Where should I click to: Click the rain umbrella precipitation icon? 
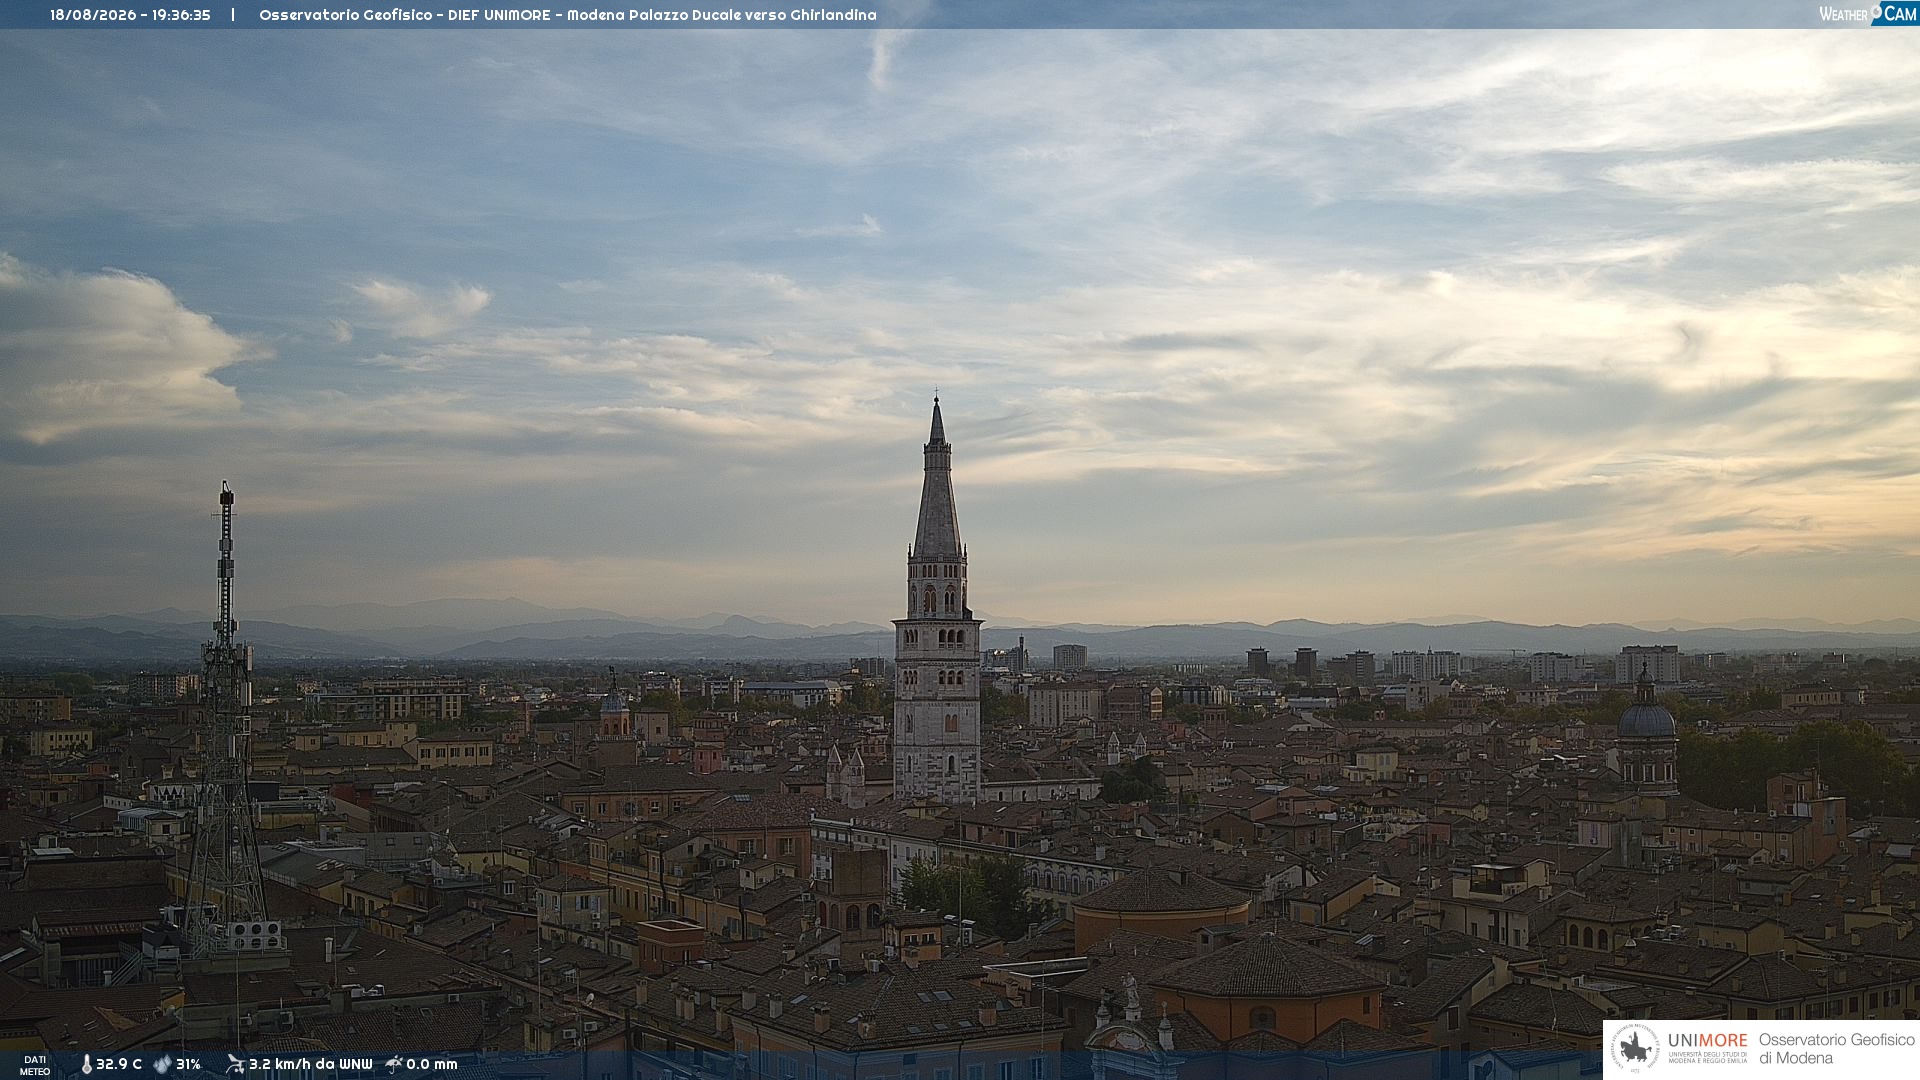click(394, 1064)
